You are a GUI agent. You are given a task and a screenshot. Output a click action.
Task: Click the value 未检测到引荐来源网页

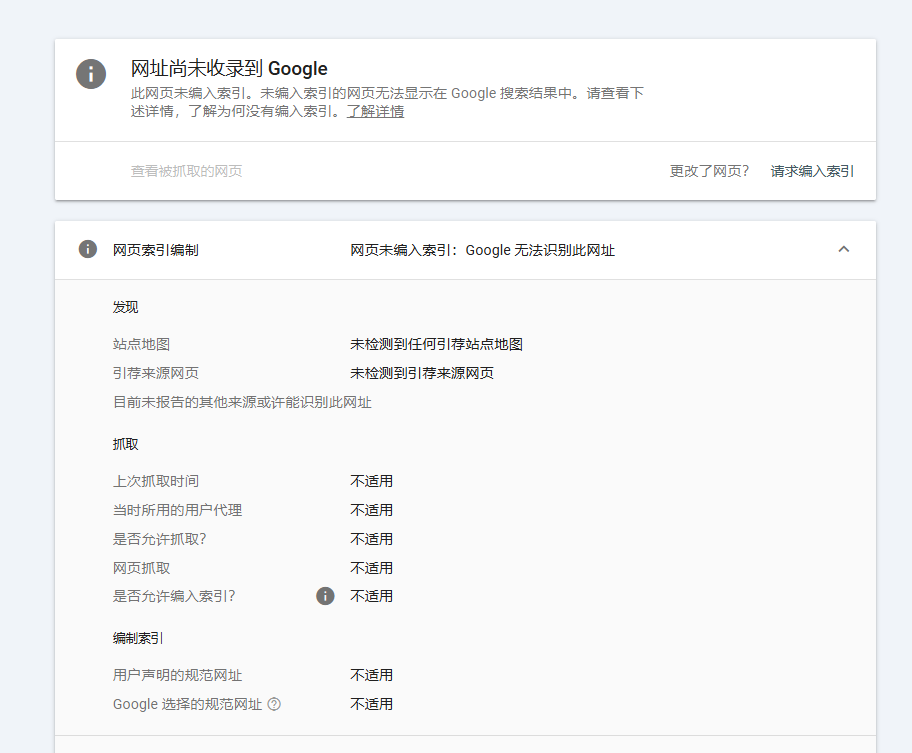click(x=422, y=373)
